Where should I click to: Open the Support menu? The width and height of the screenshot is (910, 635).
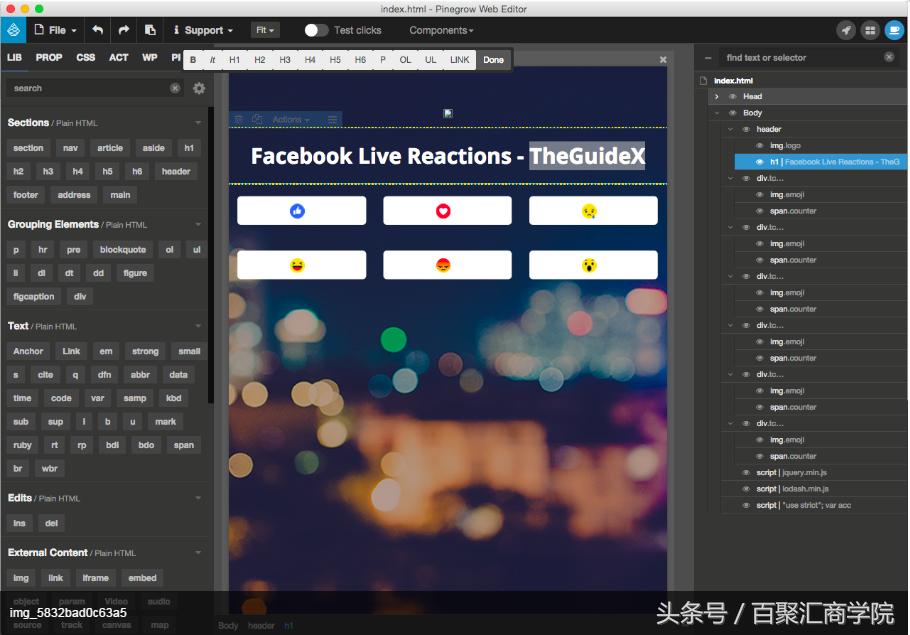pyautogui.click(x=203, y=30)
